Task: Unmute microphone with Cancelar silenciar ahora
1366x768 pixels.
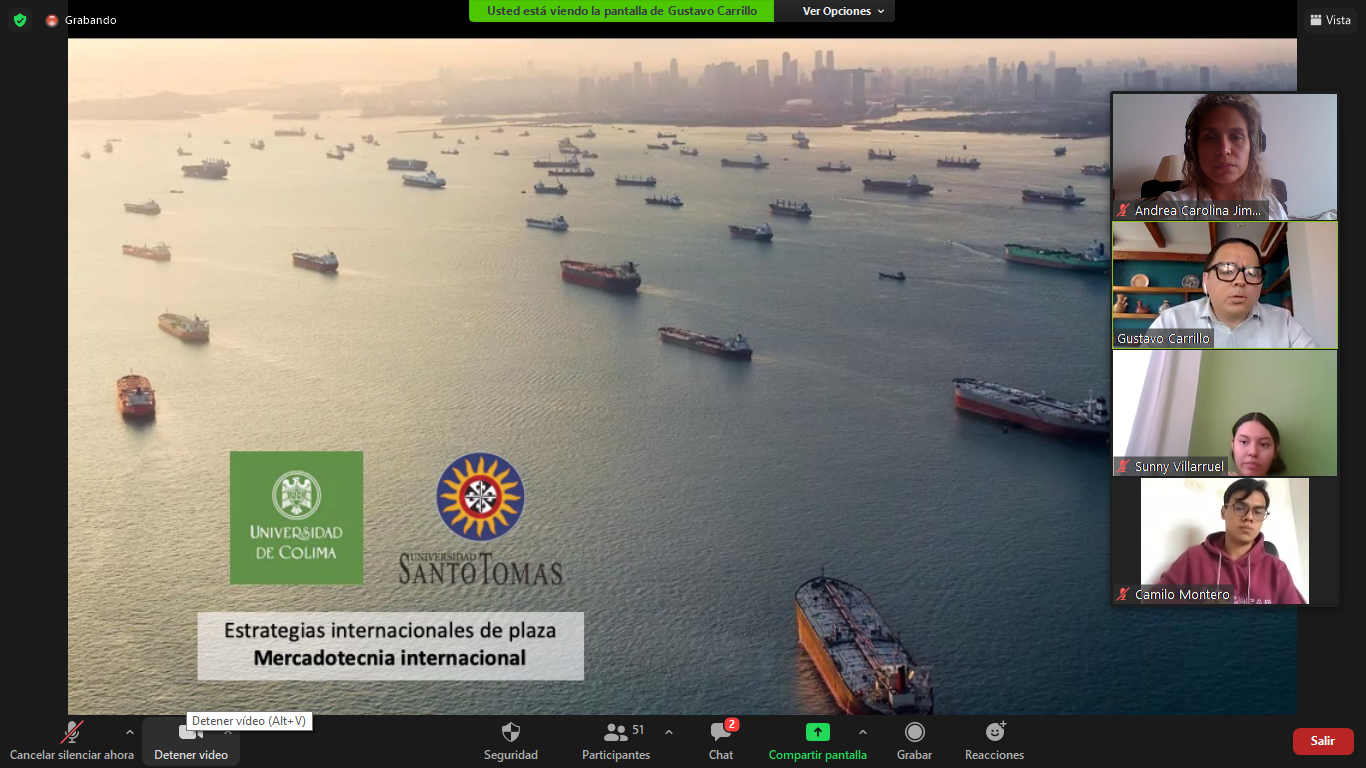Action: [x=71, y=741]
